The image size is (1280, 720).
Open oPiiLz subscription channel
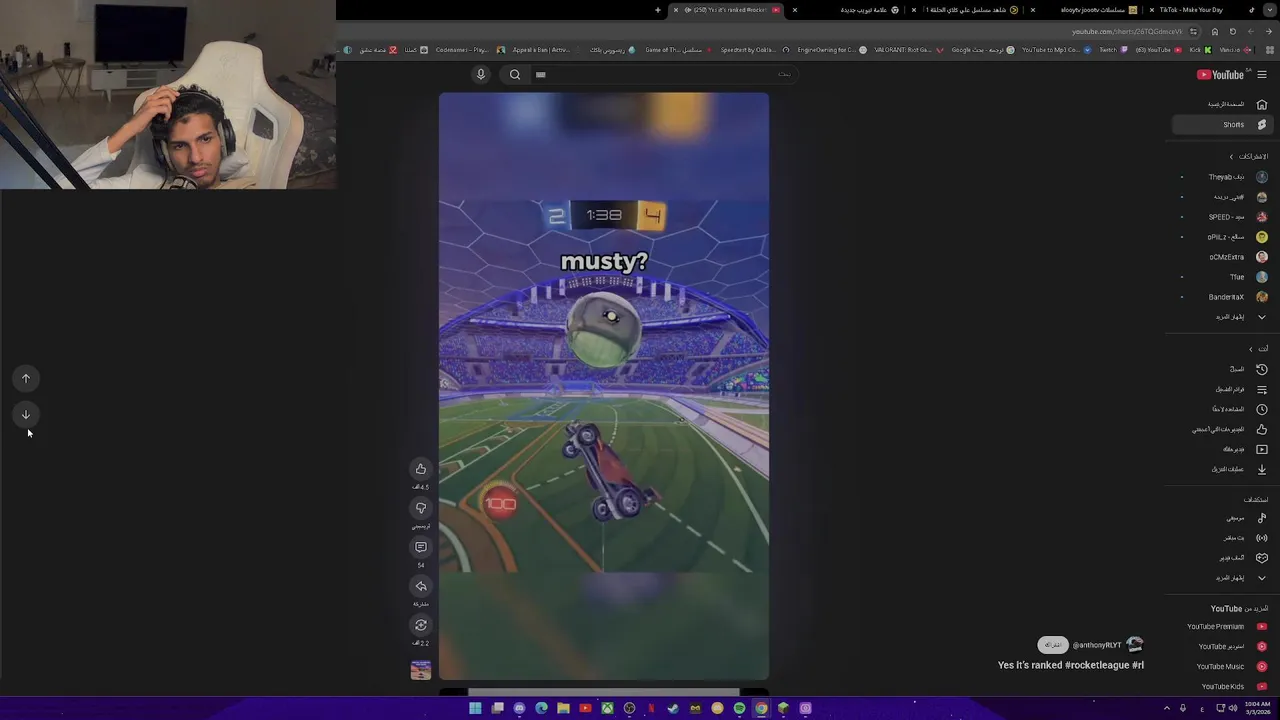coord(1222,237)
